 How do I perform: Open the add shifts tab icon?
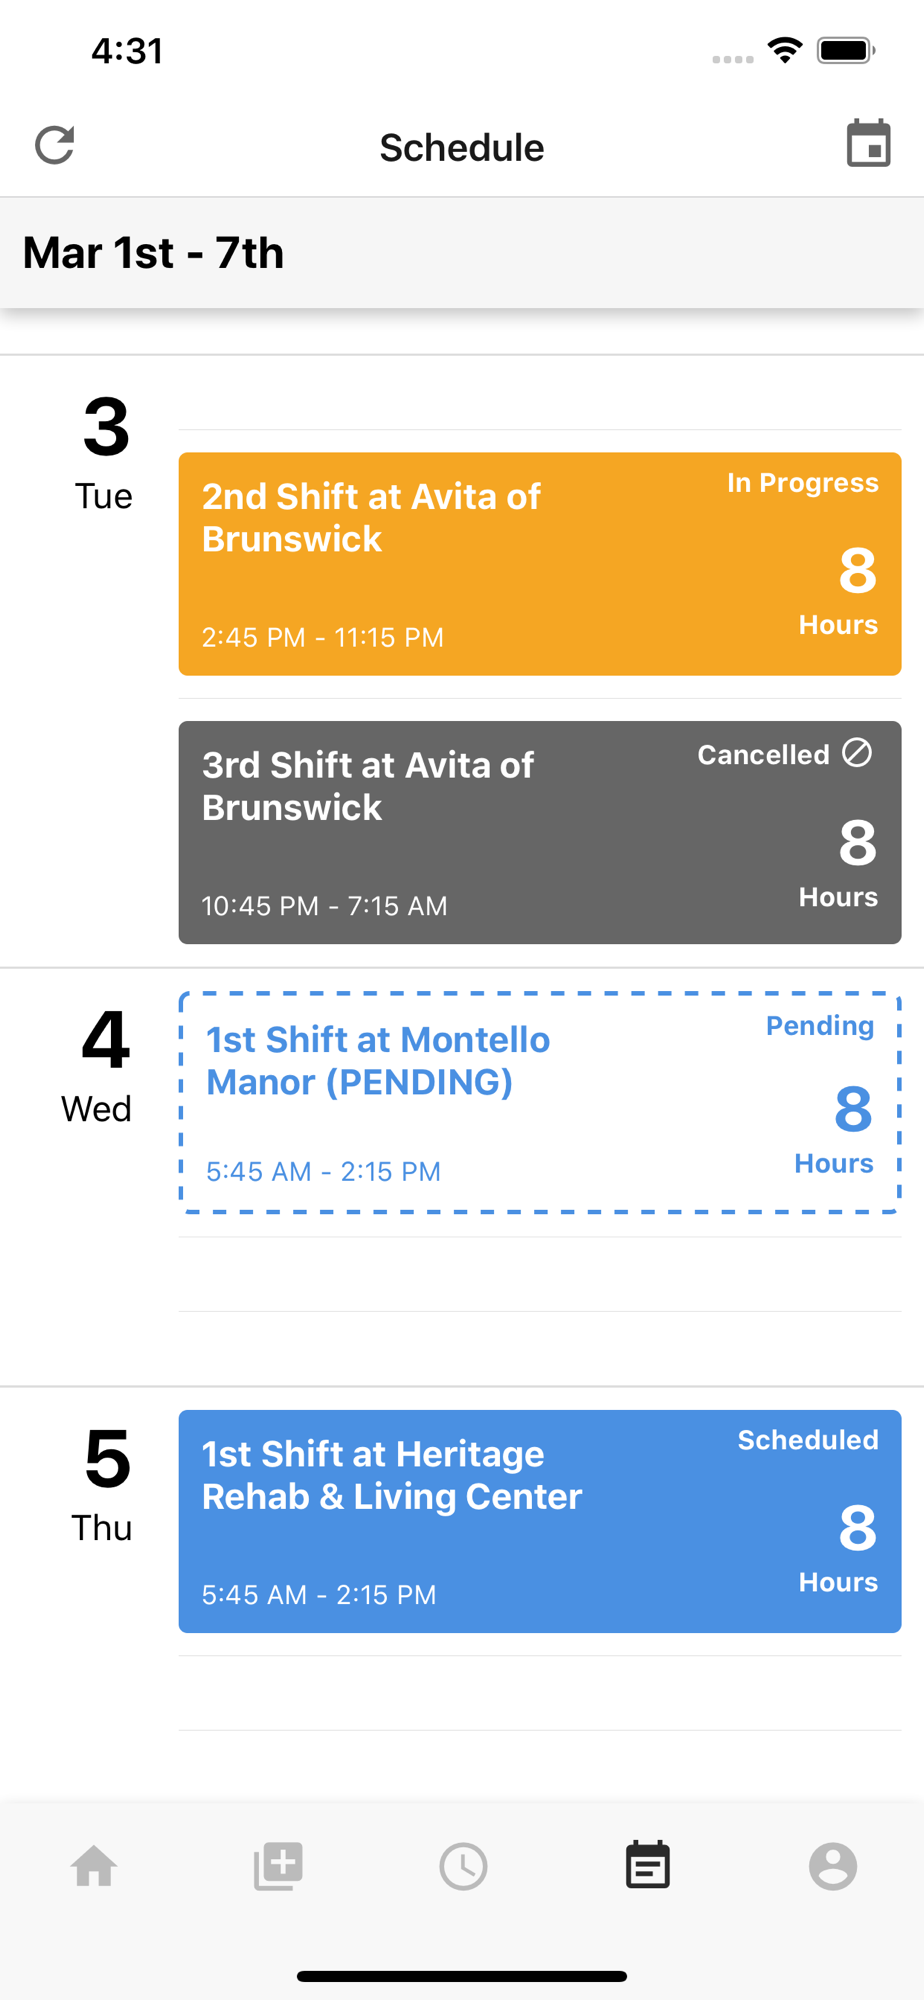[278, 1866]
